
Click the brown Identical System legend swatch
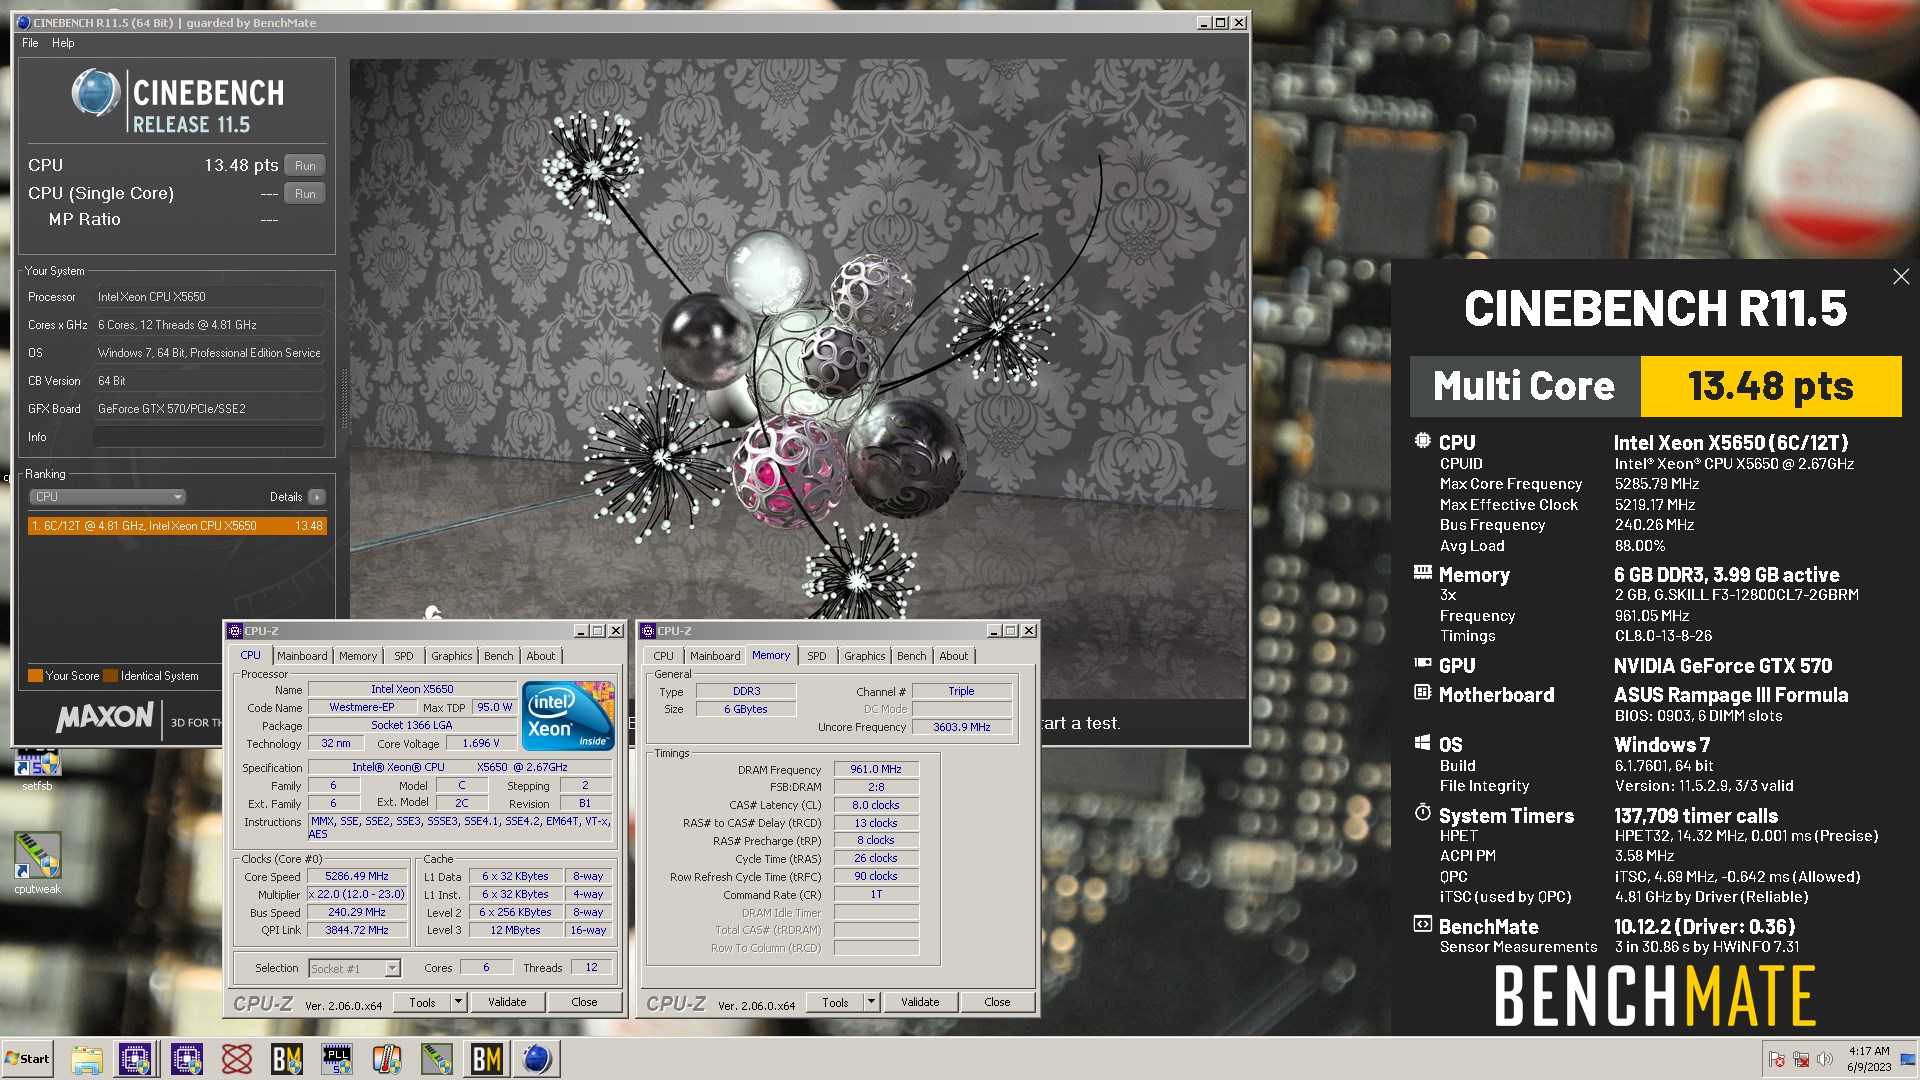(x=111, y=676)
